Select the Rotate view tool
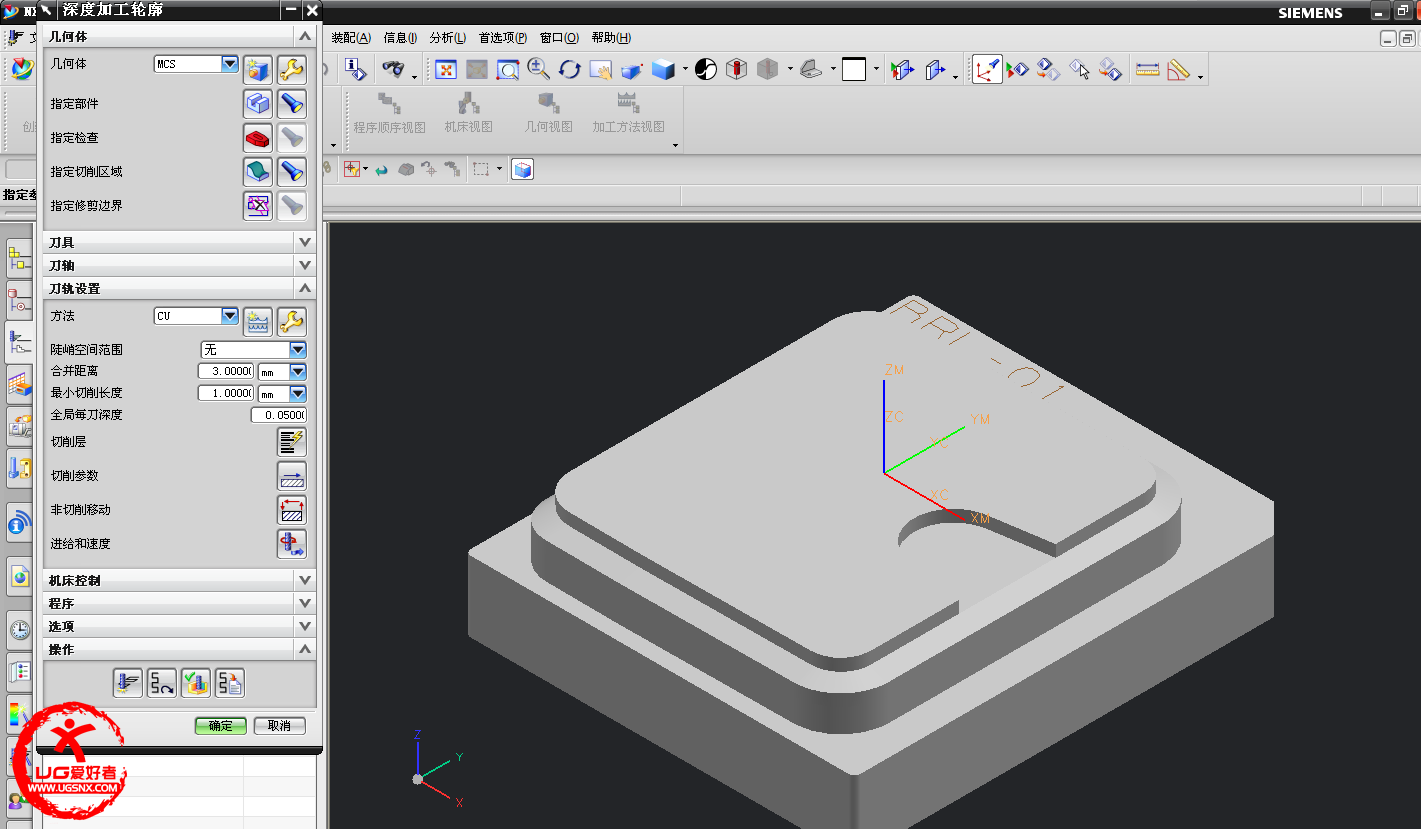Screen dimensions: 1421x829 [570, 69]
